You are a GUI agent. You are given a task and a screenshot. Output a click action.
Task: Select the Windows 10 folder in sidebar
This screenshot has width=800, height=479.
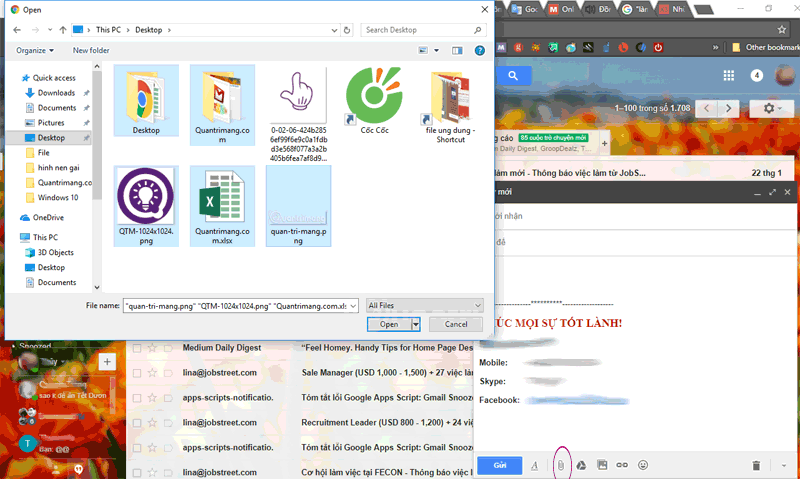(x=58, y=197)
